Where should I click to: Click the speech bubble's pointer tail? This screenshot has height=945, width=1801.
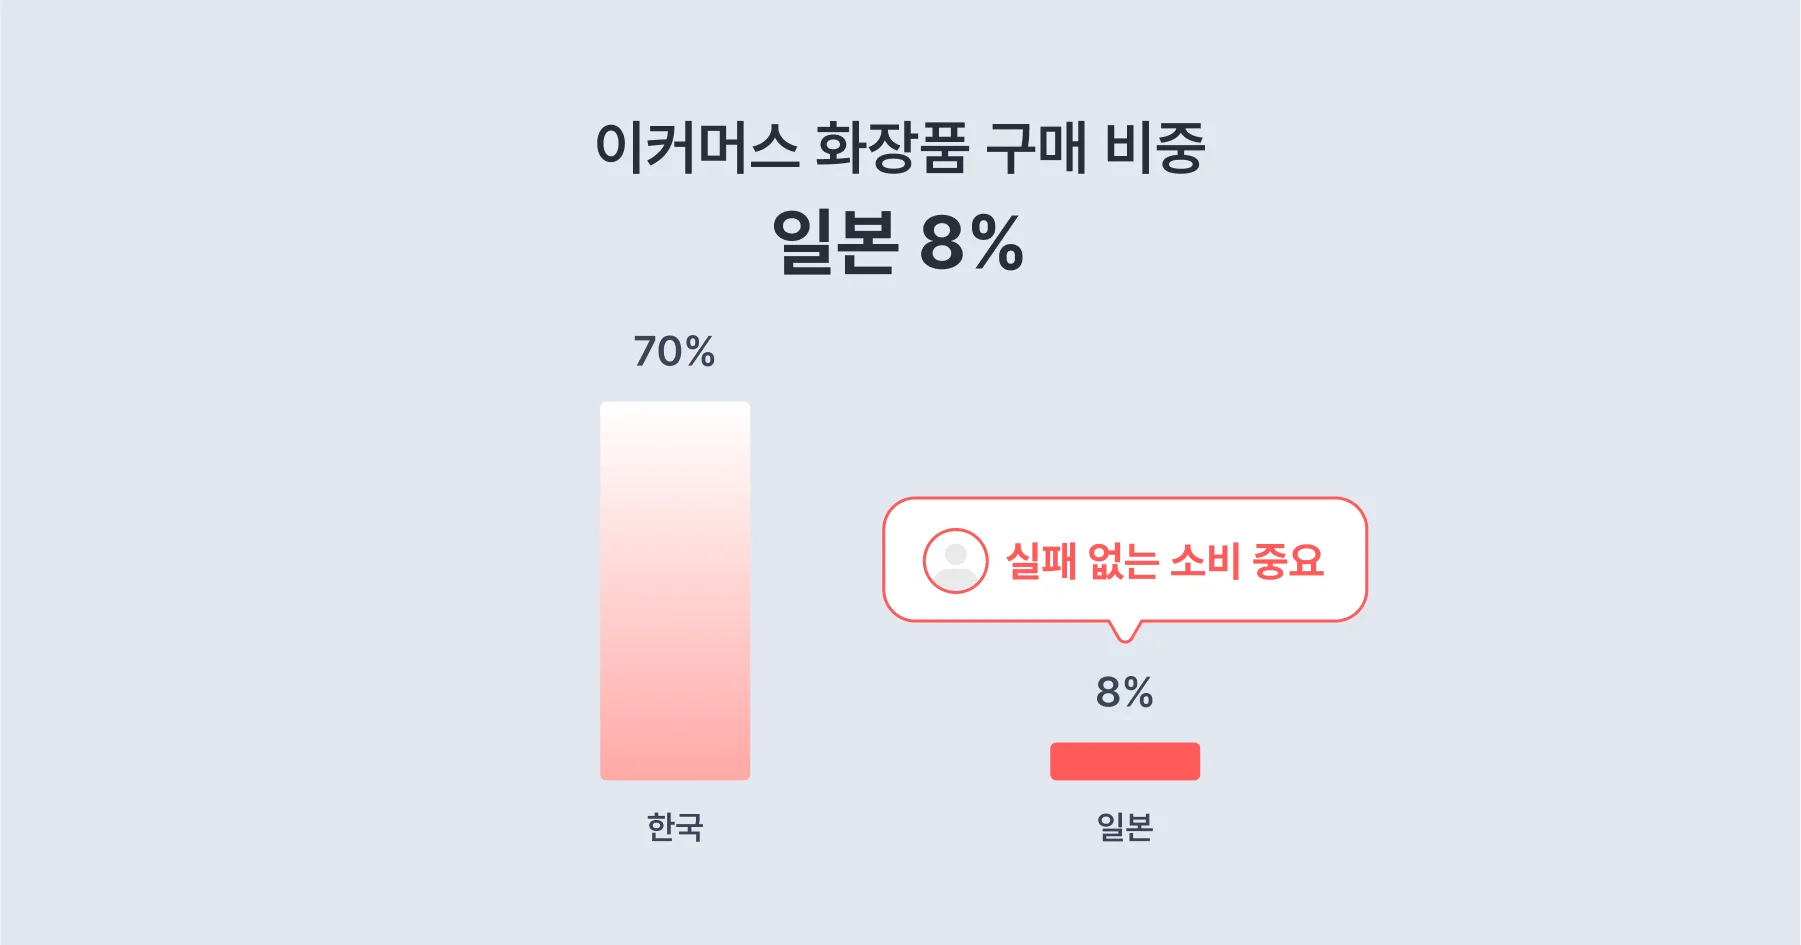pos(1125,631)
